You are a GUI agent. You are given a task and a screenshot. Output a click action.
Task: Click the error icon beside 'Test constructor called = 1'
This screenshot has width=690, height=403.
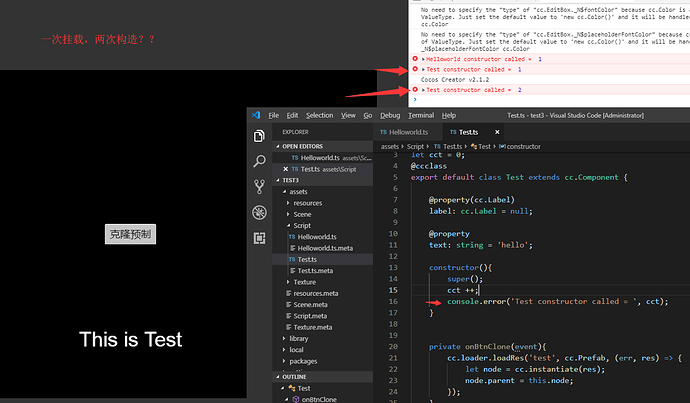click(x=415, y=69)
